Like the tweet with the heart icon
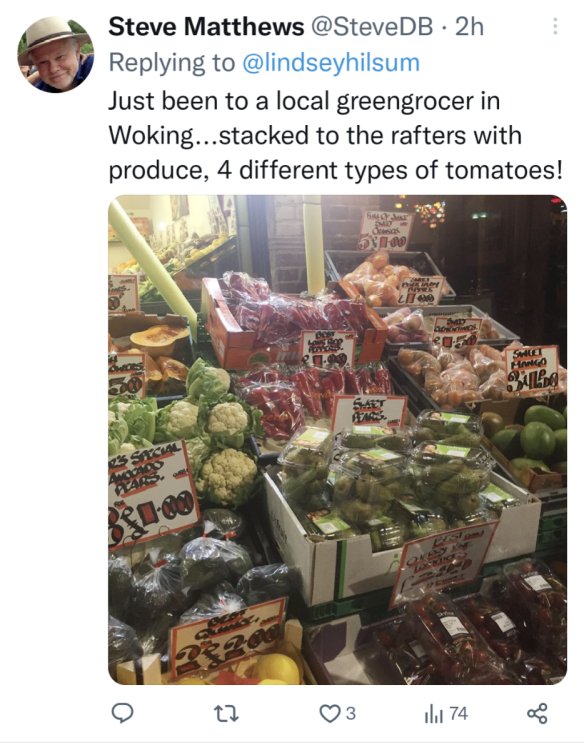The height and width of the screenshot is (750, 584). tap(329, 713)
